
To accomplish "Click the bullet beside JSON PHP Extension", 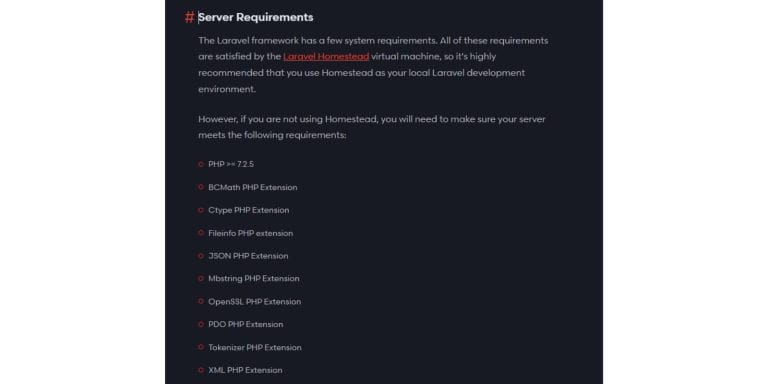I will point(201,256).
